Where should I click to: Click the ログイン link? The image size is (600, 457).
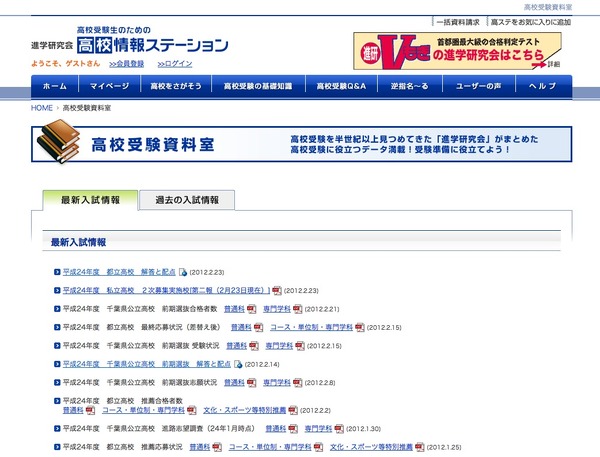(x=175, y=64)
